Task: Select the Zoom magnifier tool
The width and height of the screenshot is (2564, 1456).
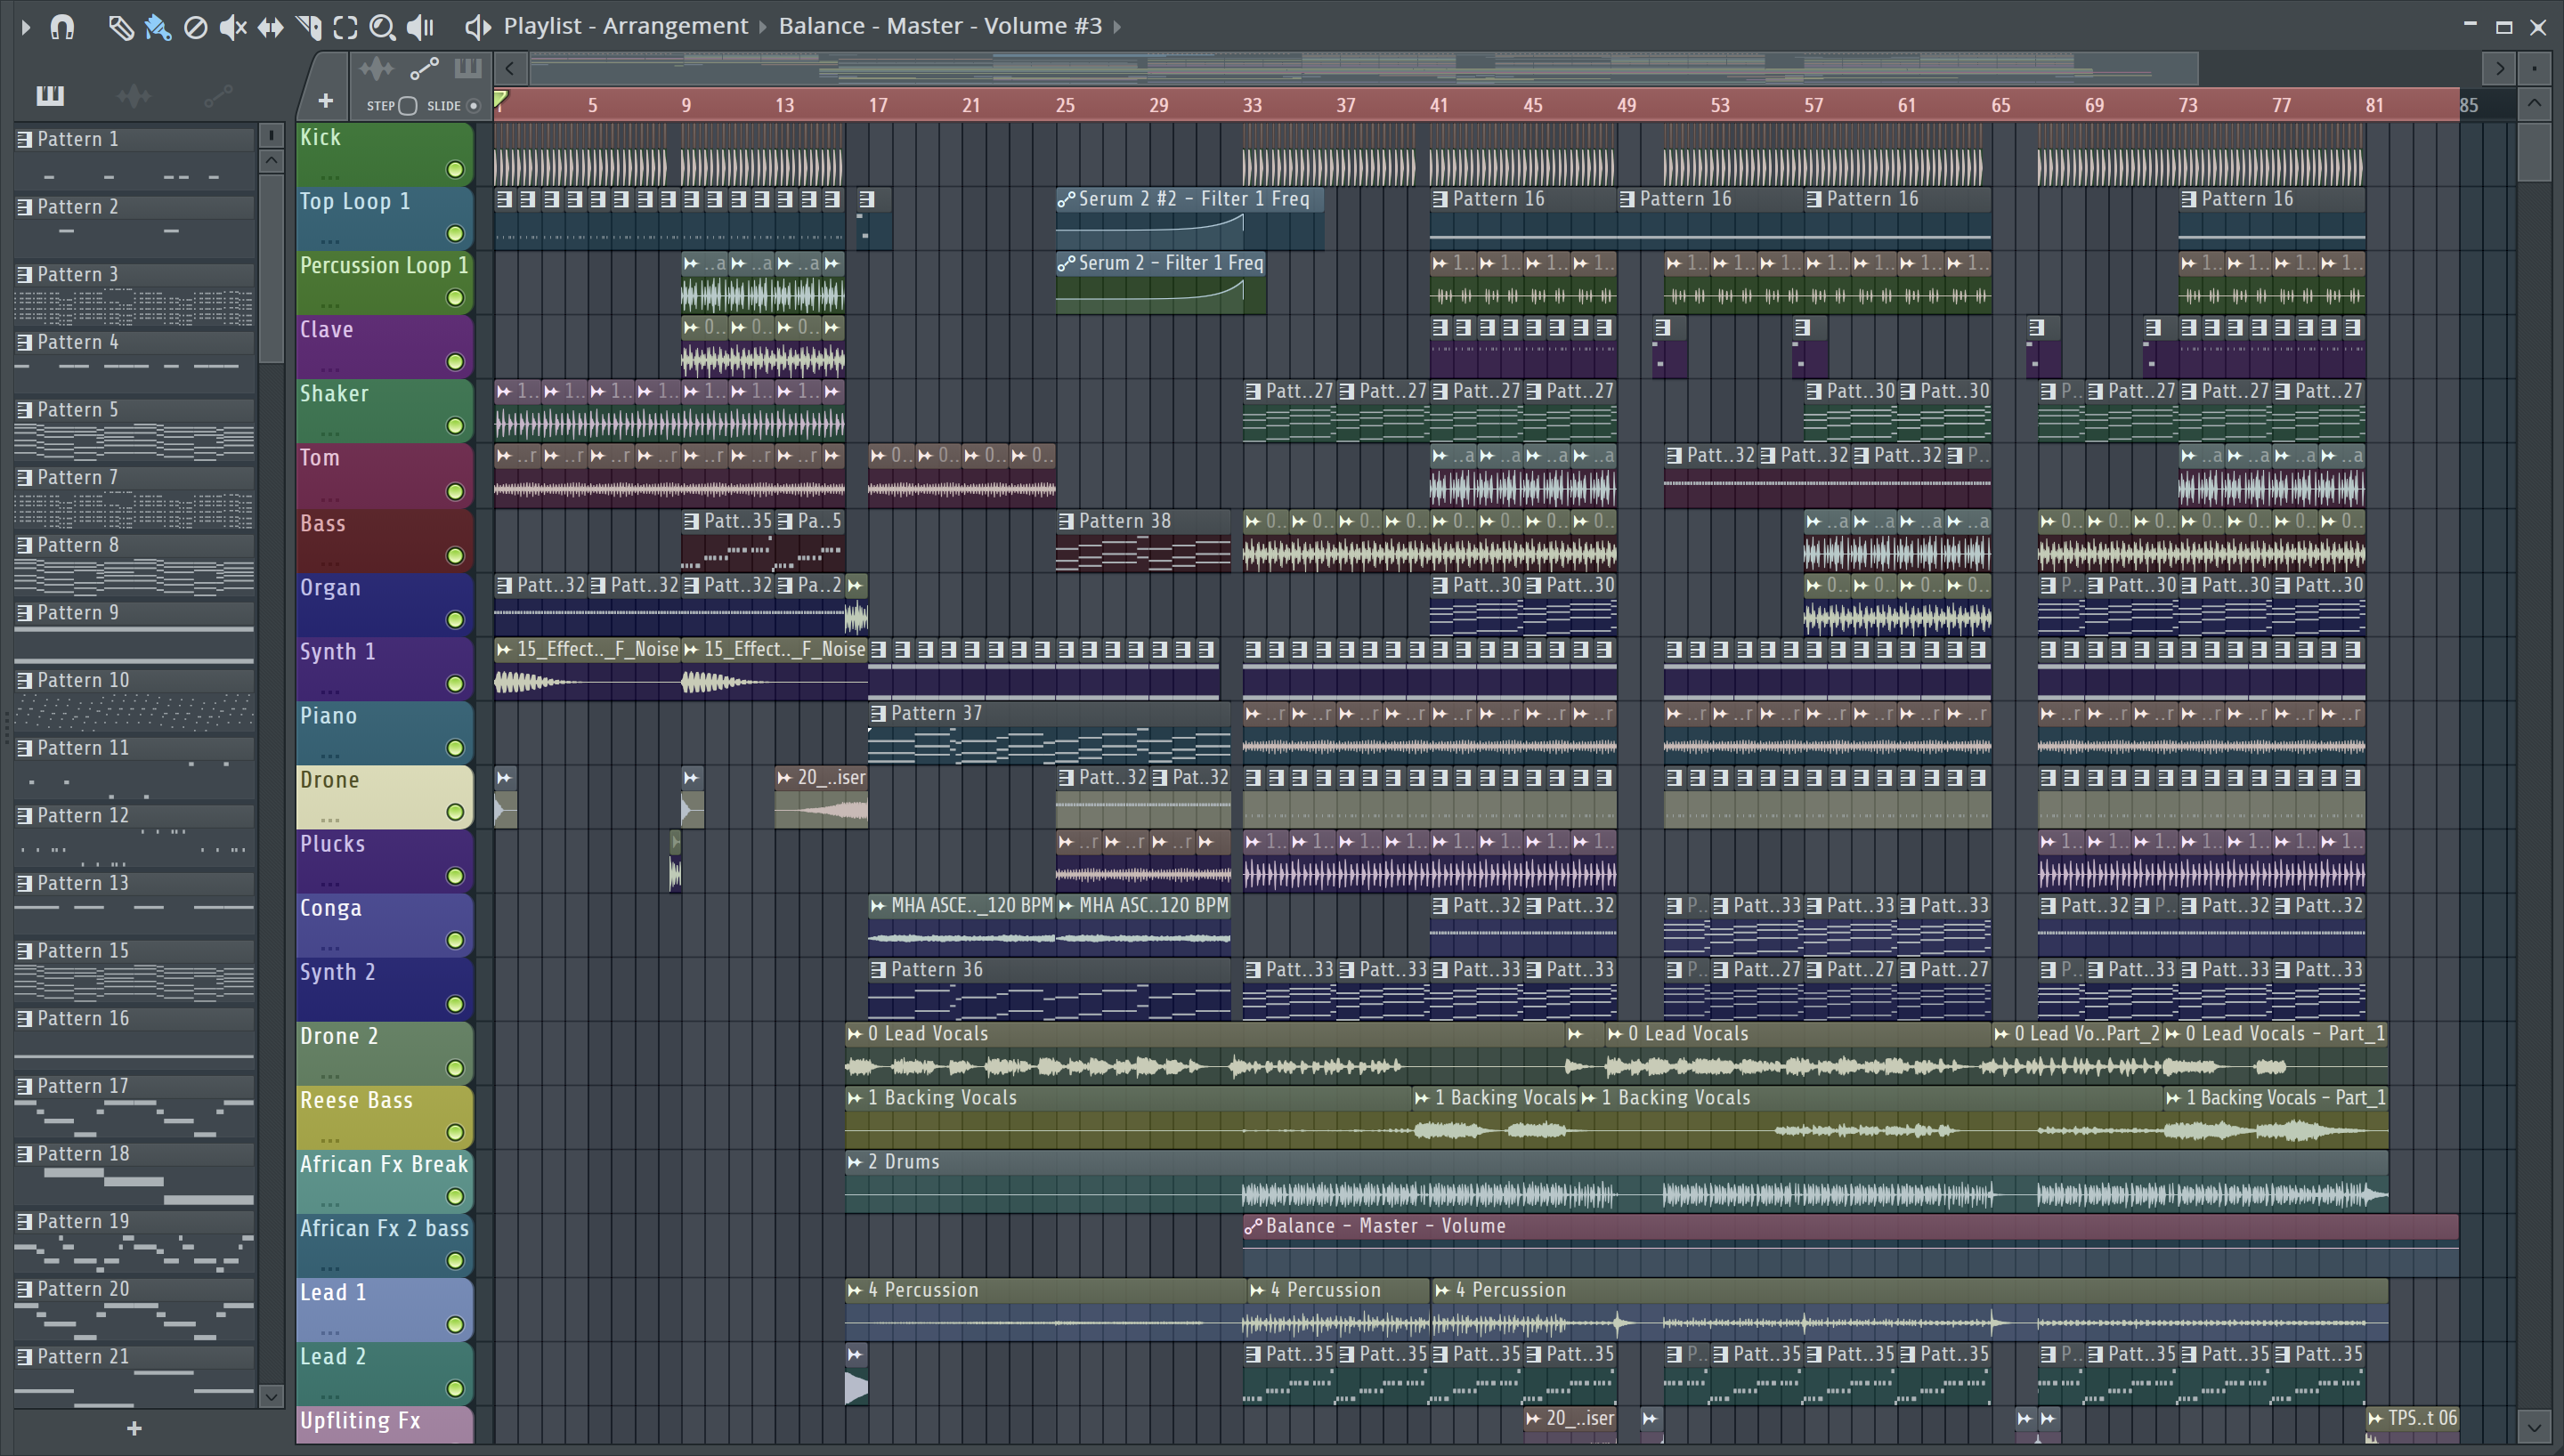Action: (x=382, y=27)
